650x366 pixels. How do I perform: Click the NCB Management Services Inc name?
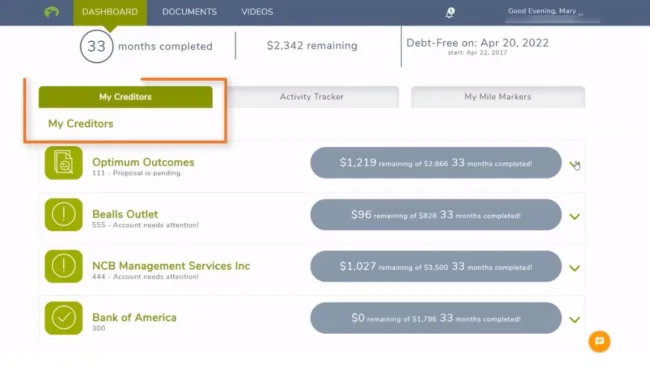pos(171,266)
